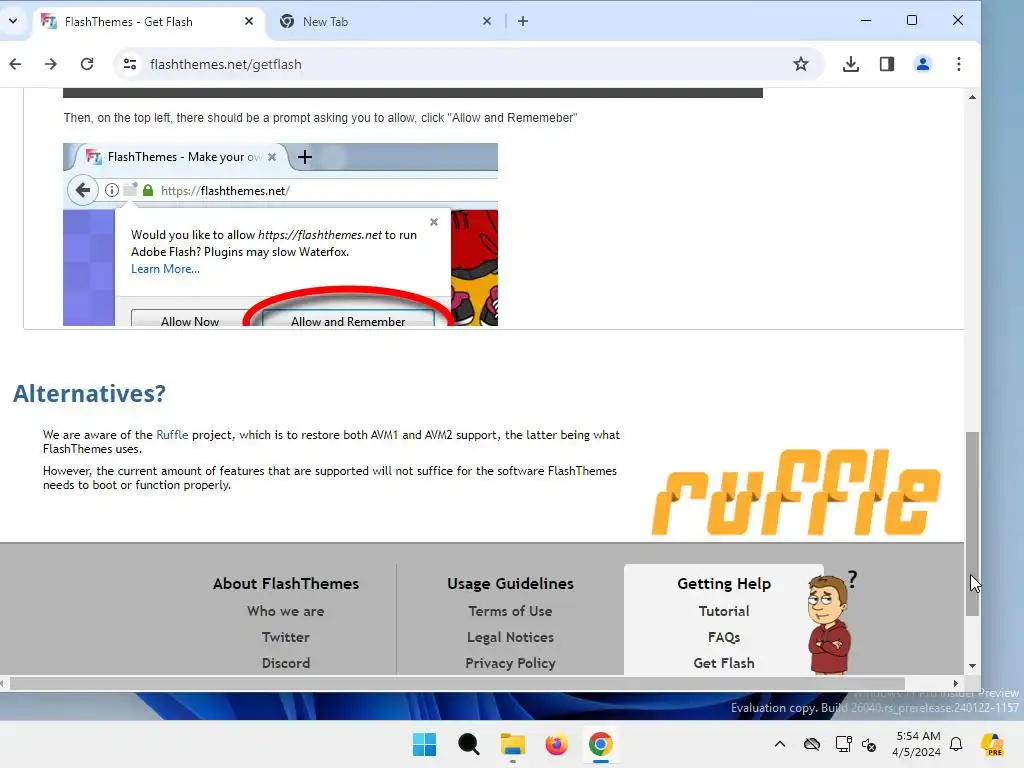This screenshot has width=1024, height=768.
Task: Click the browser Forward arrow
Action: click(51, 64)
